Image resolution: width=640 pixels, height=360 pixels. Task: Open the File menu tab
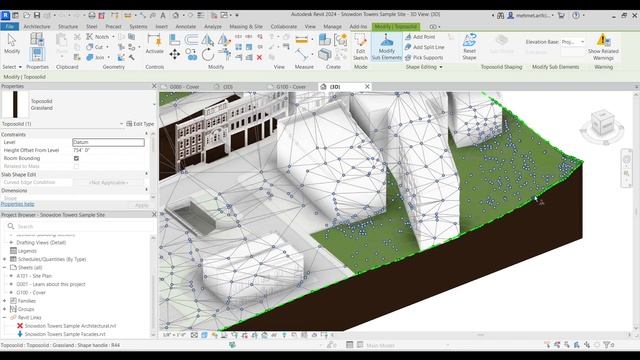(x=9, y=27)
